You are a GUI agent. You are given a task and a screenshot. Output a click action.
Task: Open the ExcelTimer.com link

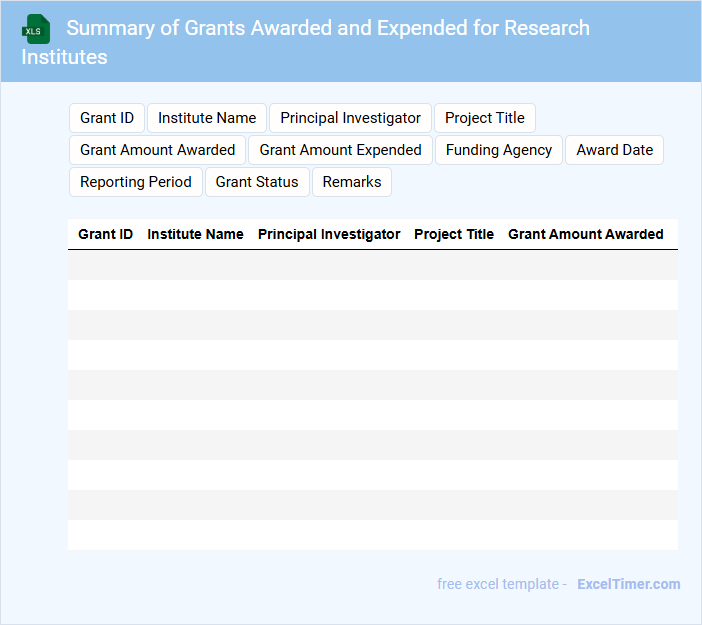(x=628, y=584)
